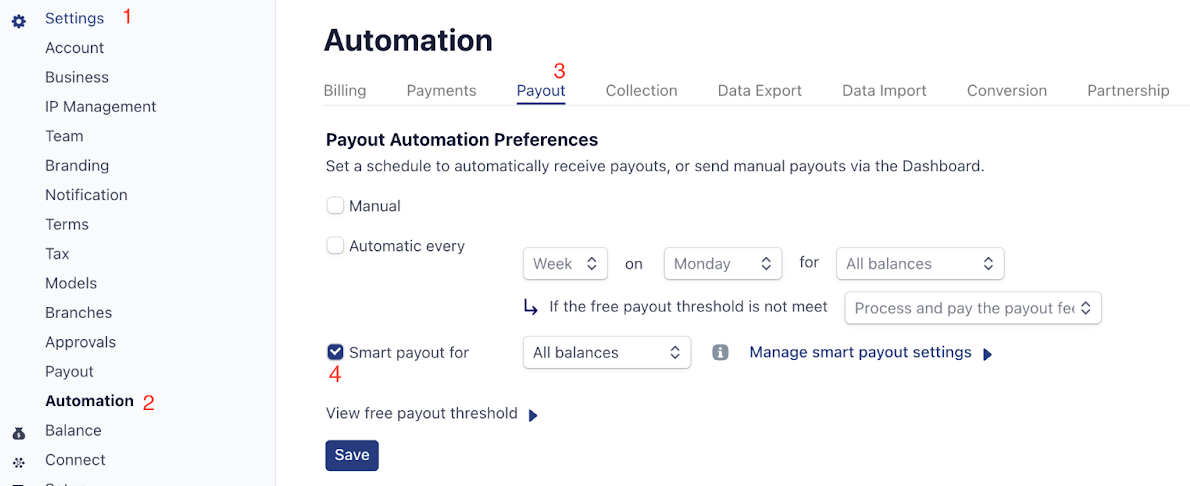Click the smart payout info icon

pyautogui.click(x=720, y=353)
